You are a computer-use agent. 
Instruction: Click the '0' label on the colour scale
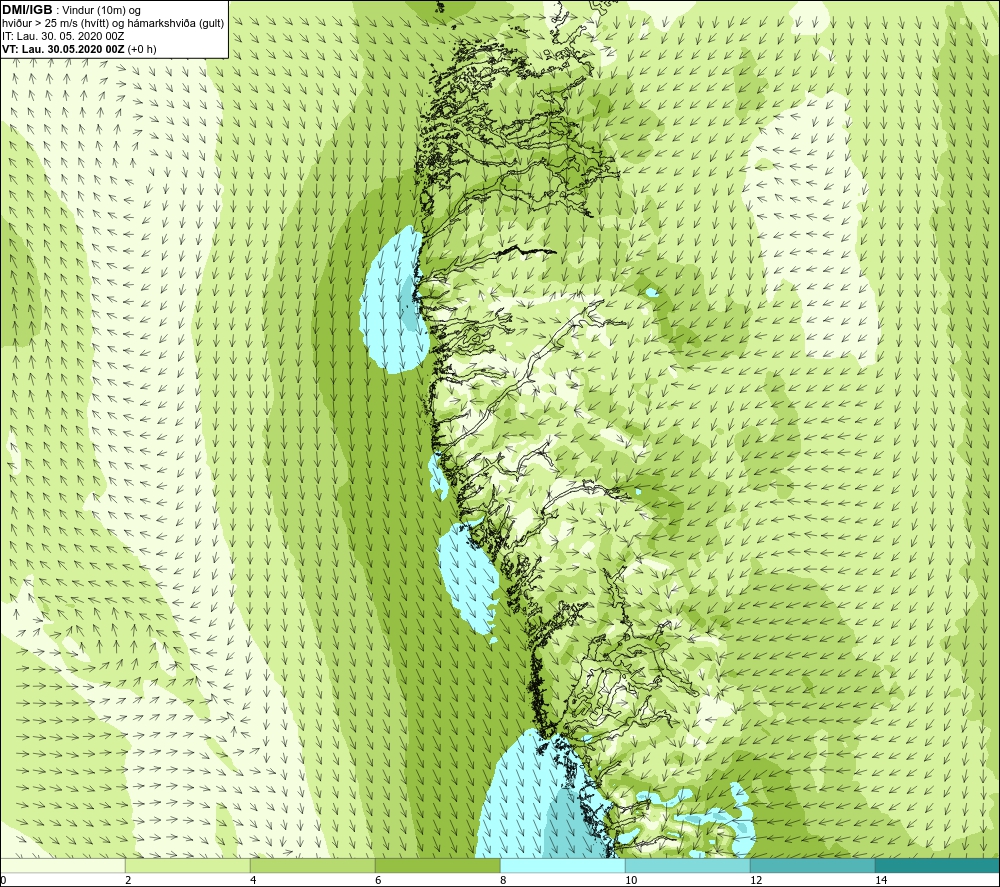tap(3, 880)
